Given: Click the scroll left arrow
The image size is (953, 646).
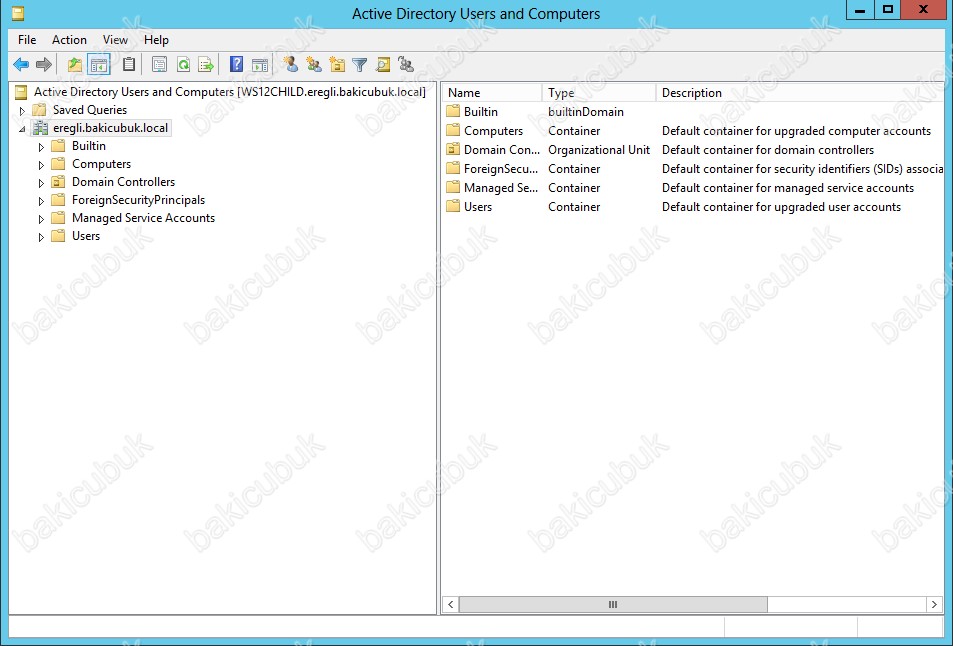Looking at the screenshot, I should [450, 605].
